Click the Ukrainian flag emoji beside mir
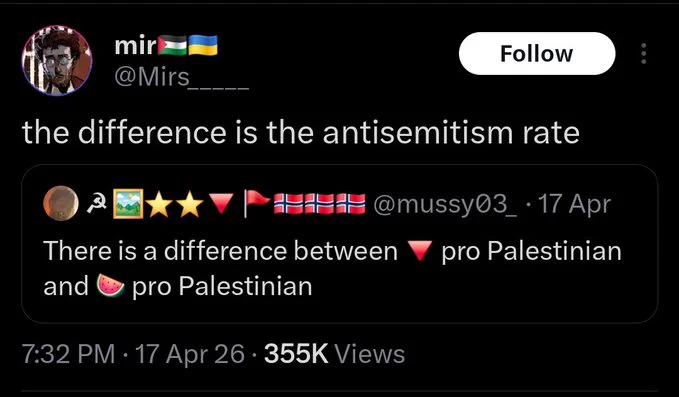The width and height of the screenshot is (679, 397). pyautogui.click(x=203, y=45)
